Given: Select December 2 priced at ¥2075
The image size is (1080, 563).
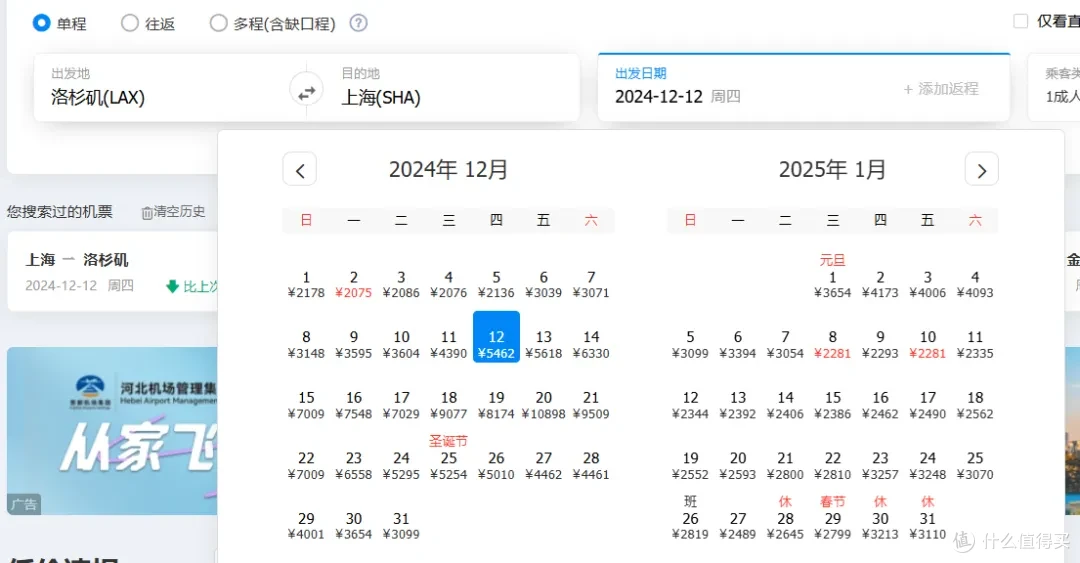Looking at the screenshot, I should click(x=353, y=285).
